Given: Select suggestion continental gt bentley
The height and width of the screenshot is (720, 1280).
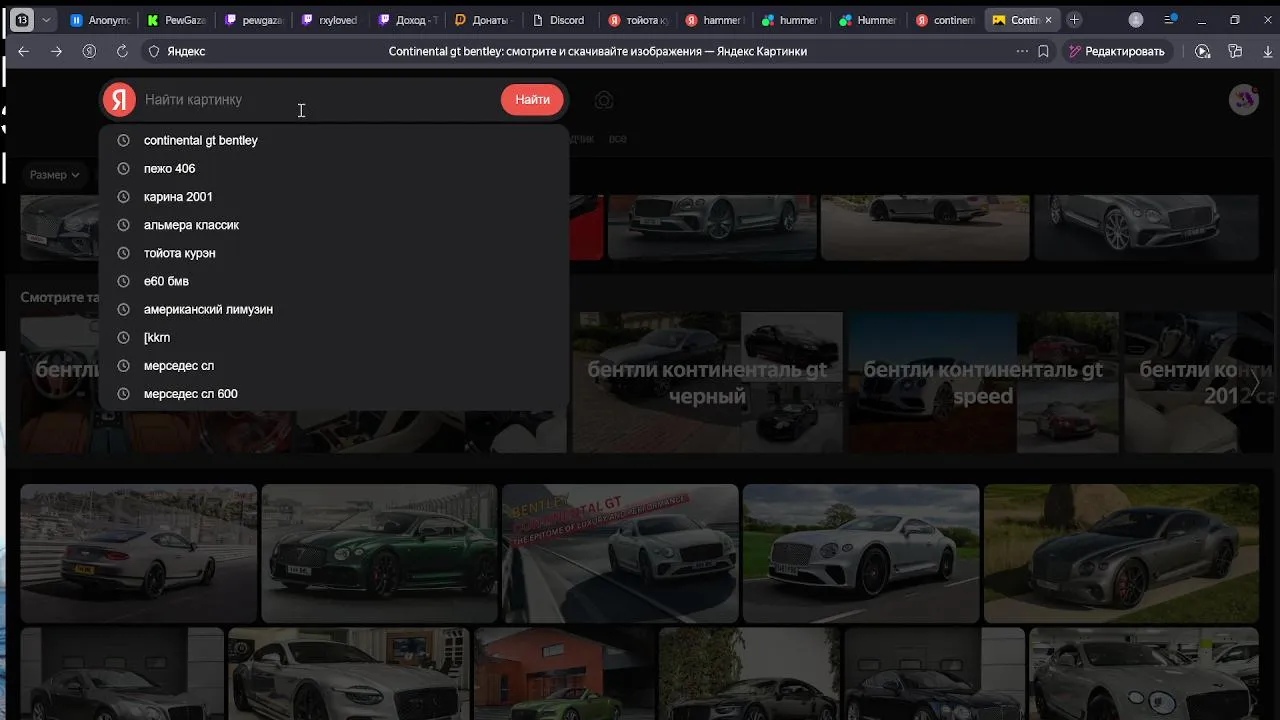Looking at the screenshot, I should [x=334, y=140].
